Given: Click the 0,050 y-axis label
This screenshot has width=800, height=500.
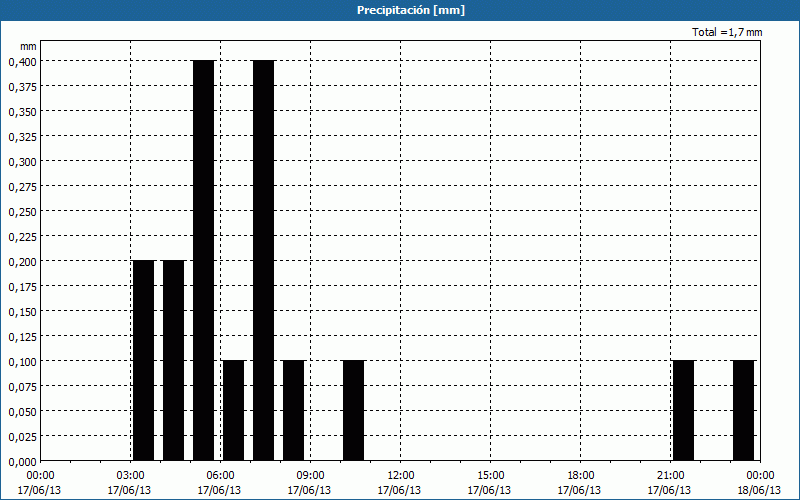Looking at the screenshot, I should coord(22,412).
